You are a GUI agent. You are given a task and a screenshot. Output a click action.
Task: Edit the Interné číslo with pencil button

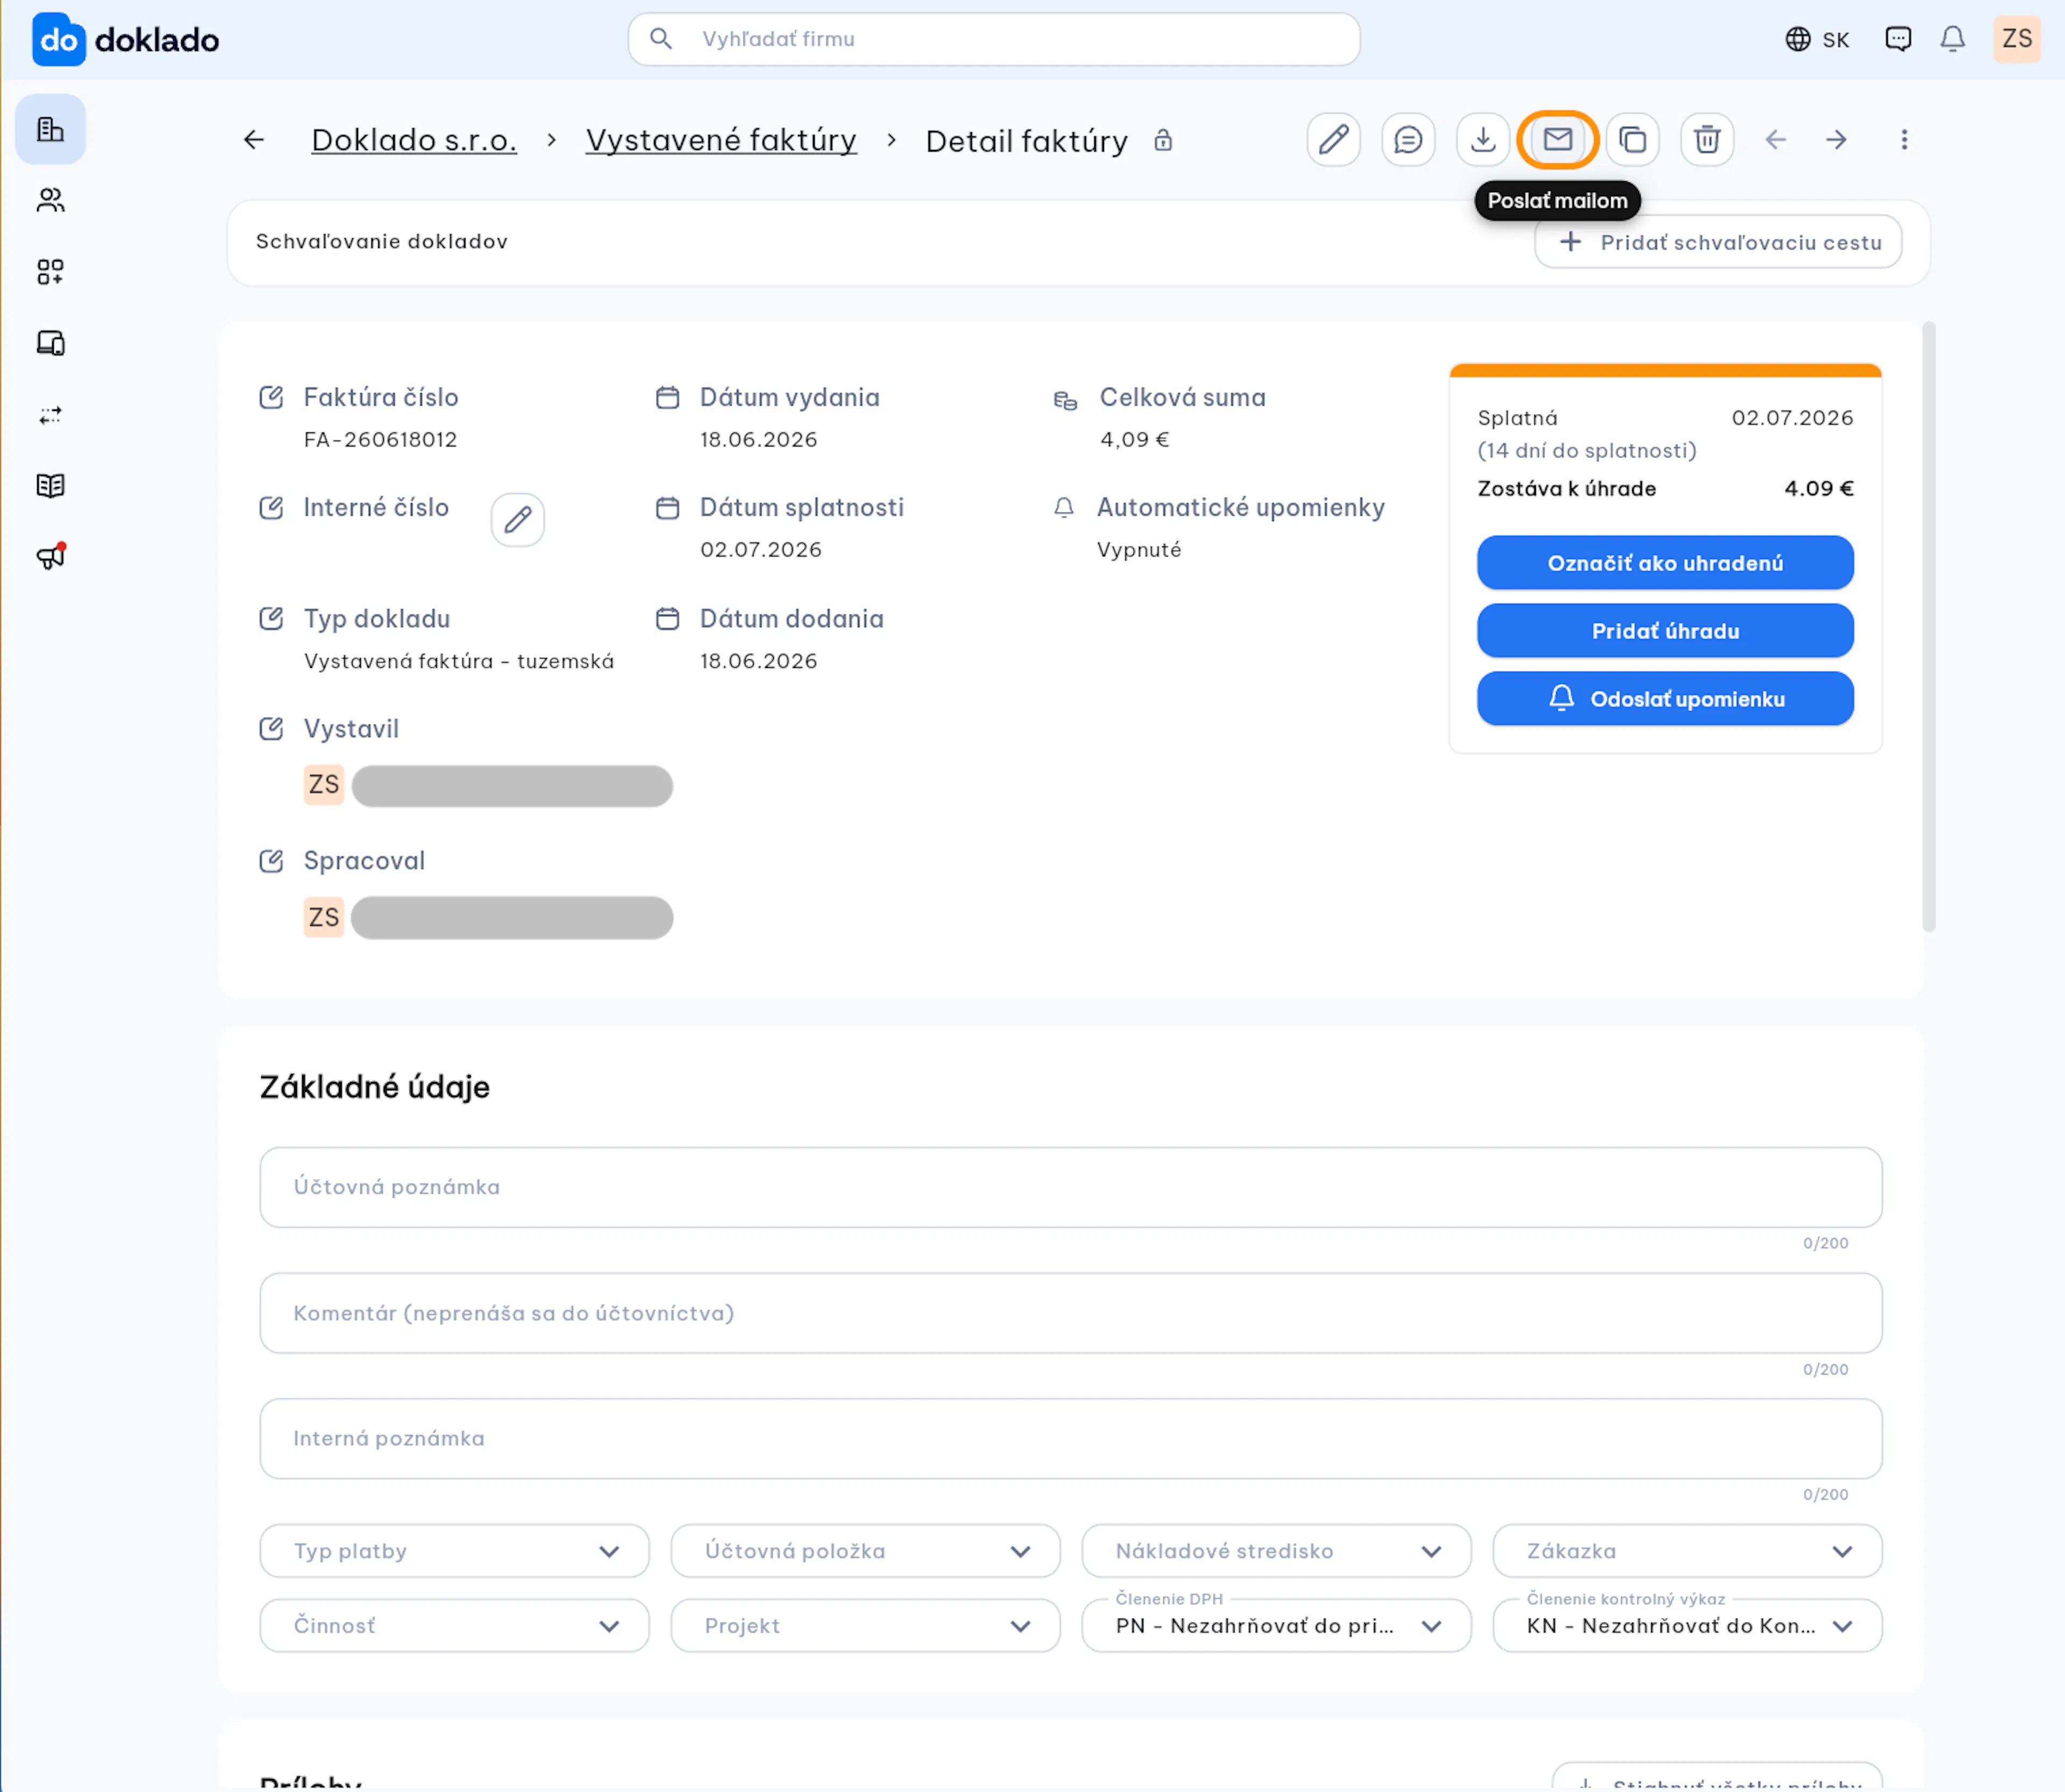pos(518,520)
